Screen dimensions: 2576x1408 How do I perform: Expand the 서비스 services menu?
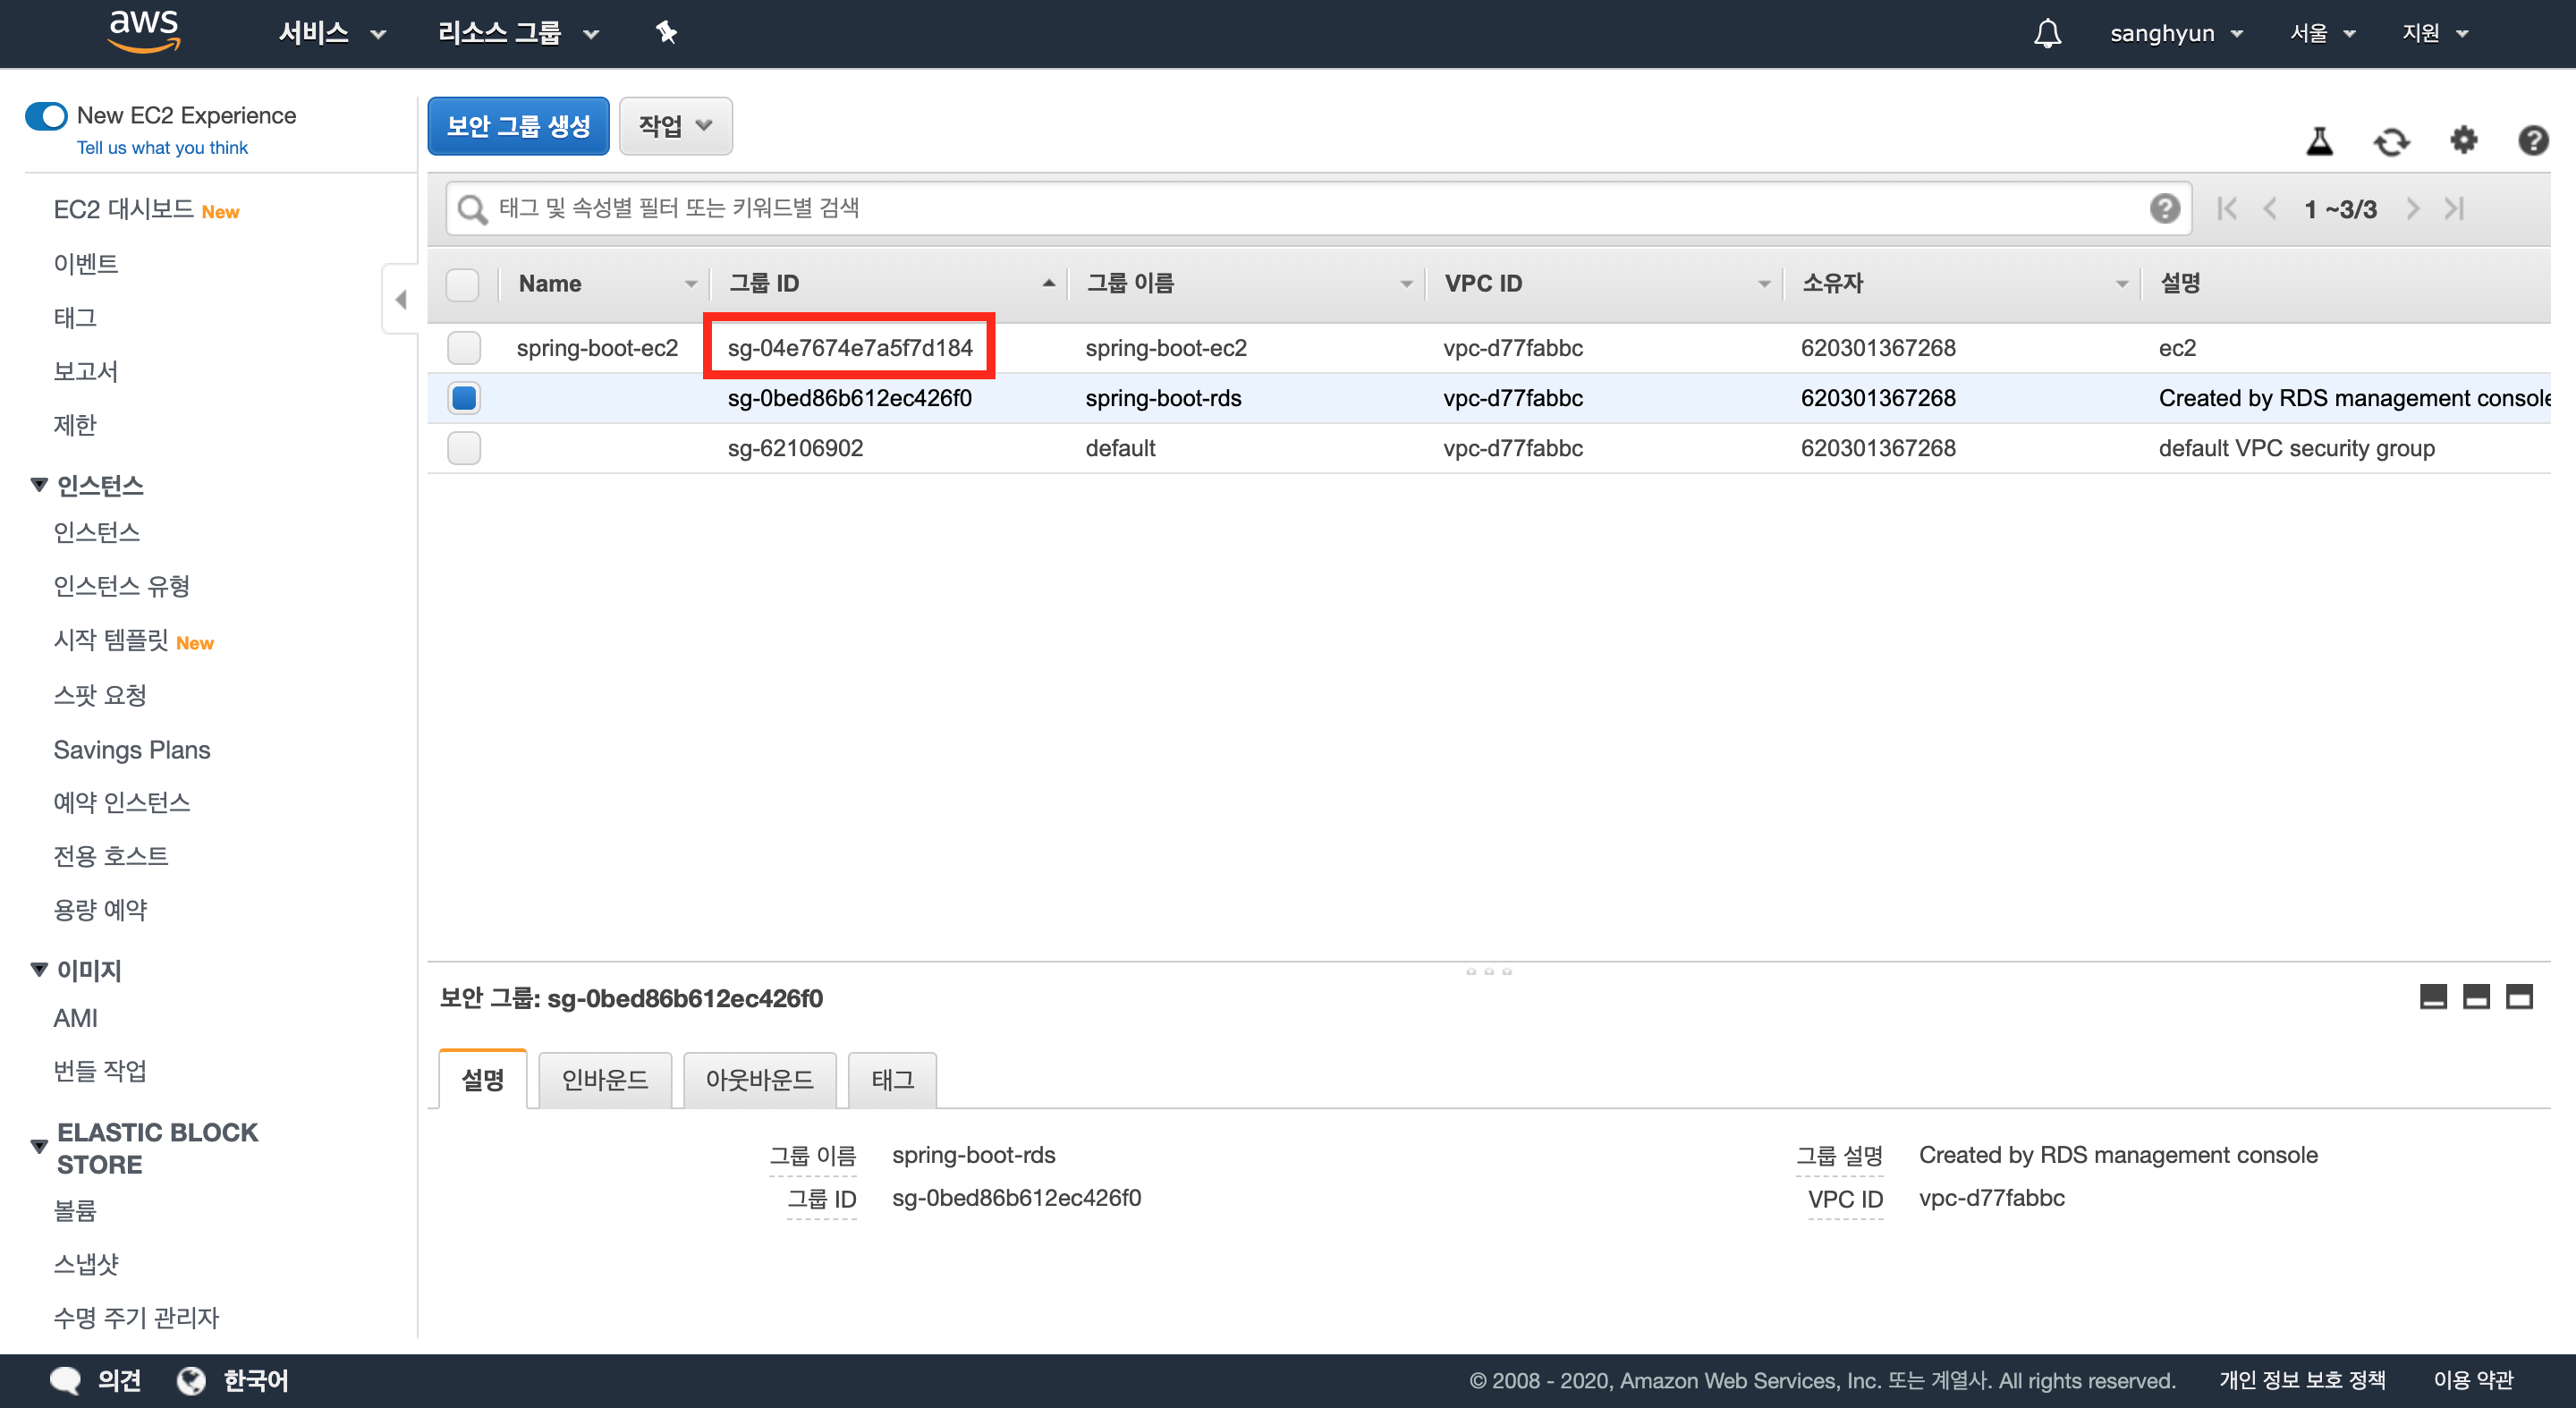[331, 33]
